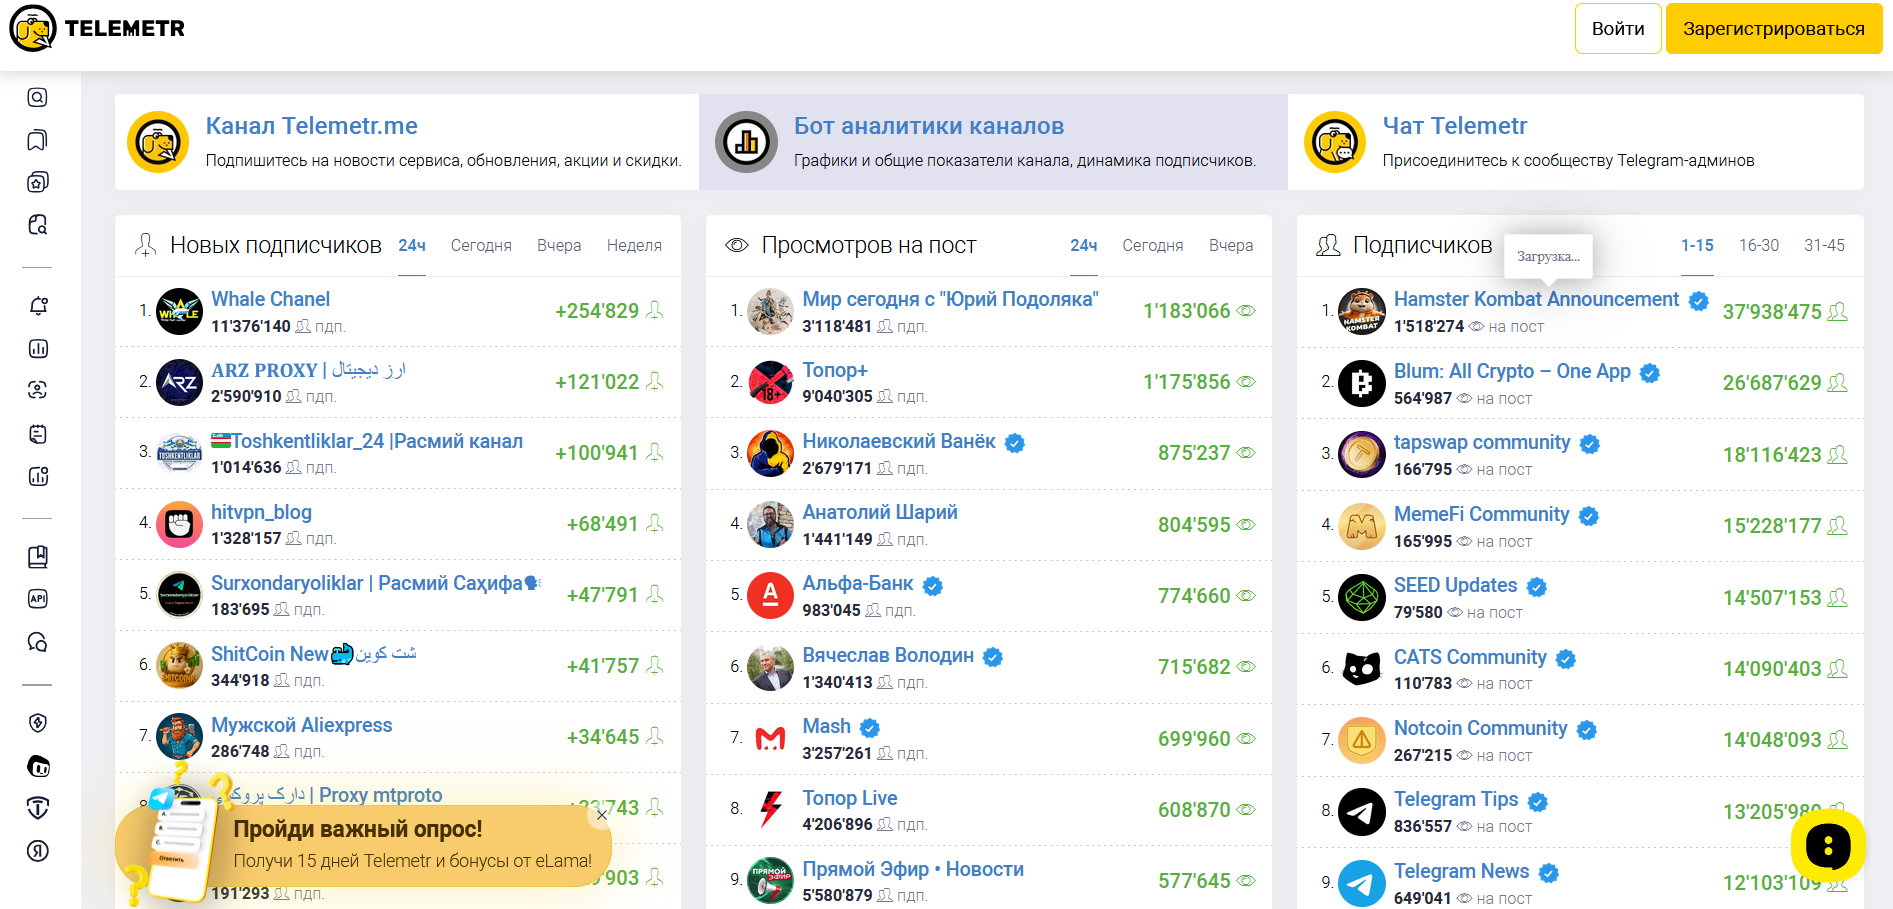Click the shield with T sidebar icon
Viewport: 1893px width, 909px height.
tap(37, 808)
